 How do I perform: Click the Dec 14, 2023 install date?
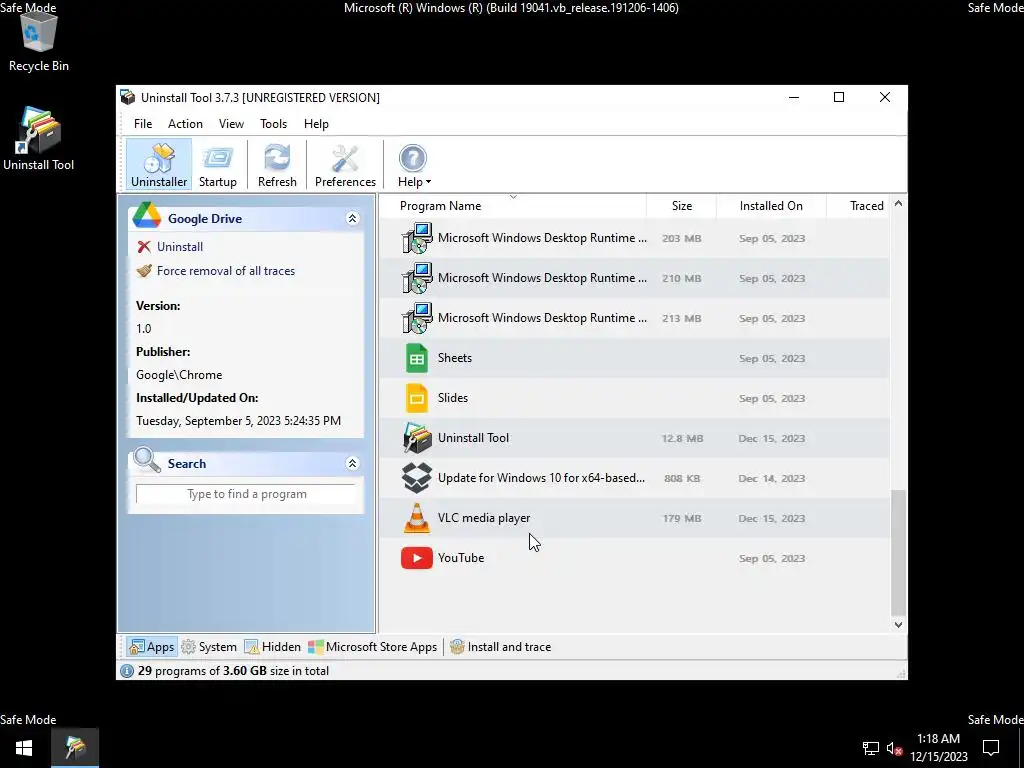771,478
